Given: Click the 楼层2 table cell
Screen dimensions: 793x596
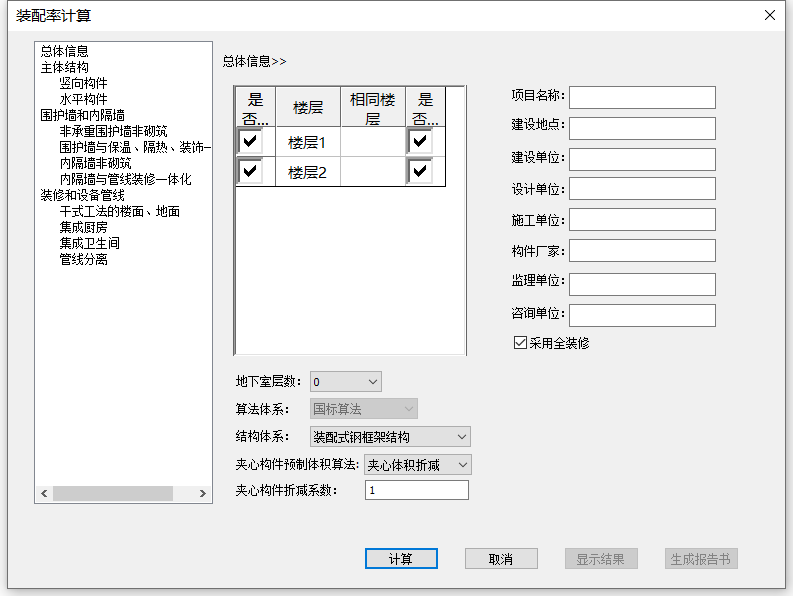Looking at the screenshot, I should pyautogui.click(x=307, y=172).
